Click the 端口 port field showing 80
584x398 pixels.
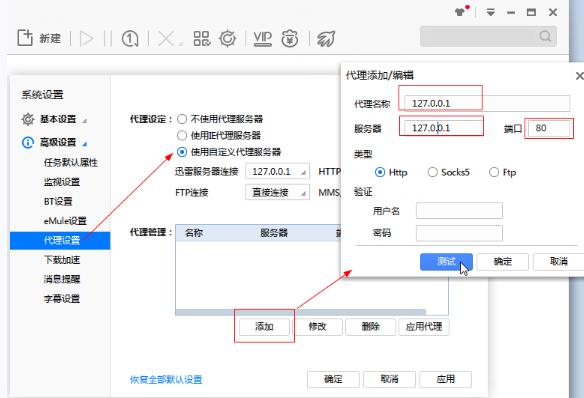tap(549, 128)
